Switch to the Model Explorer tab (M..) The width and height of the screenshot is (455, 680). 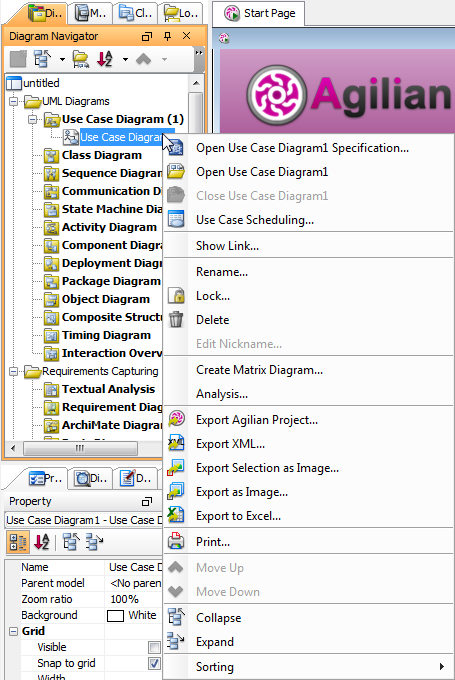point(90,13)
